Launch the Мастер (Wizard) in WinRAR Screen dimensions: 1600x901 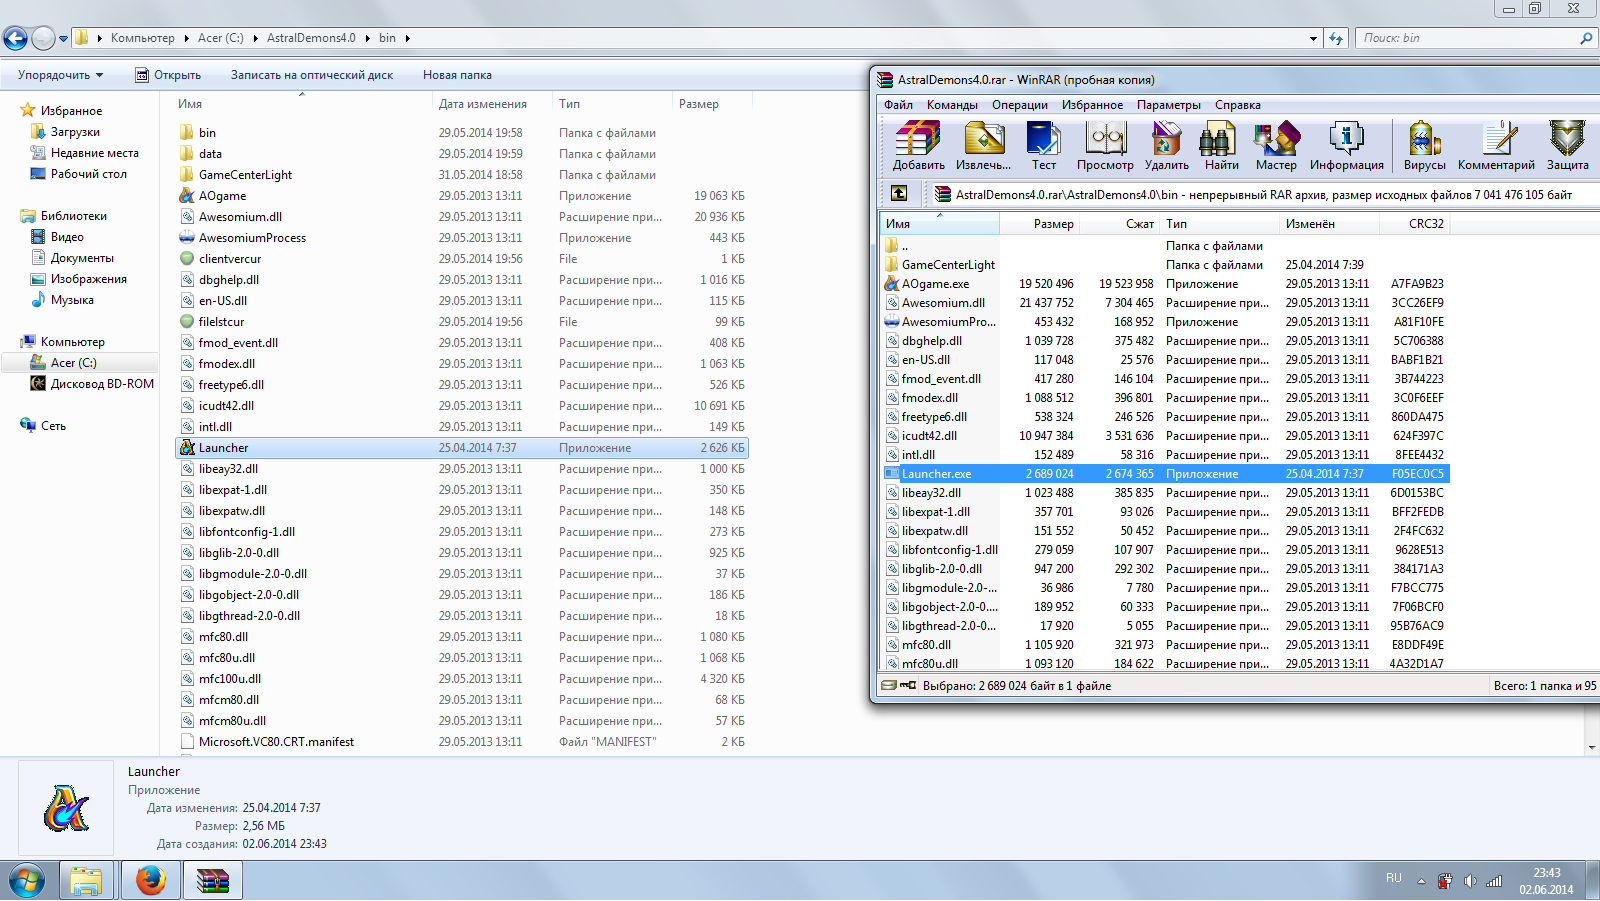(1276, 146)
